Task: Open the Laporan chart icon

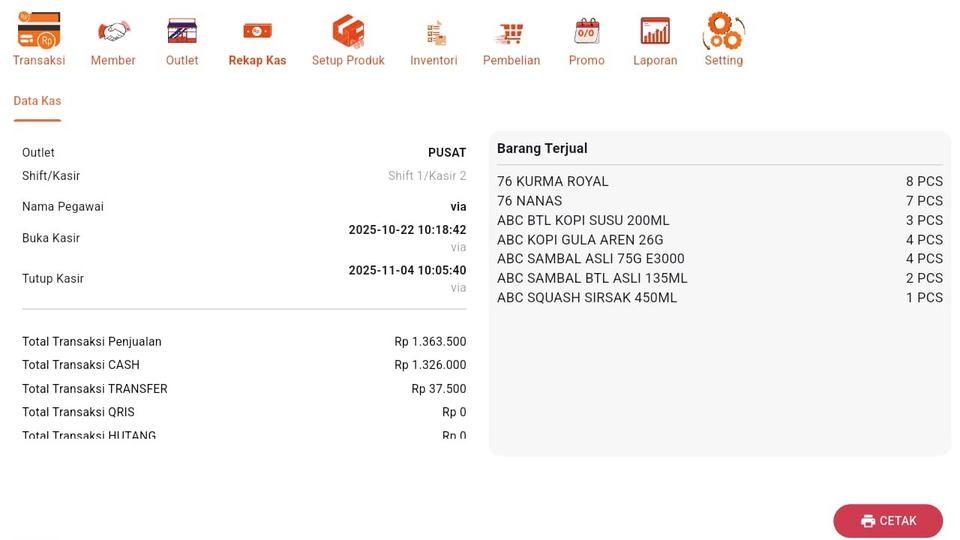Action: click(x=655, y=31)
